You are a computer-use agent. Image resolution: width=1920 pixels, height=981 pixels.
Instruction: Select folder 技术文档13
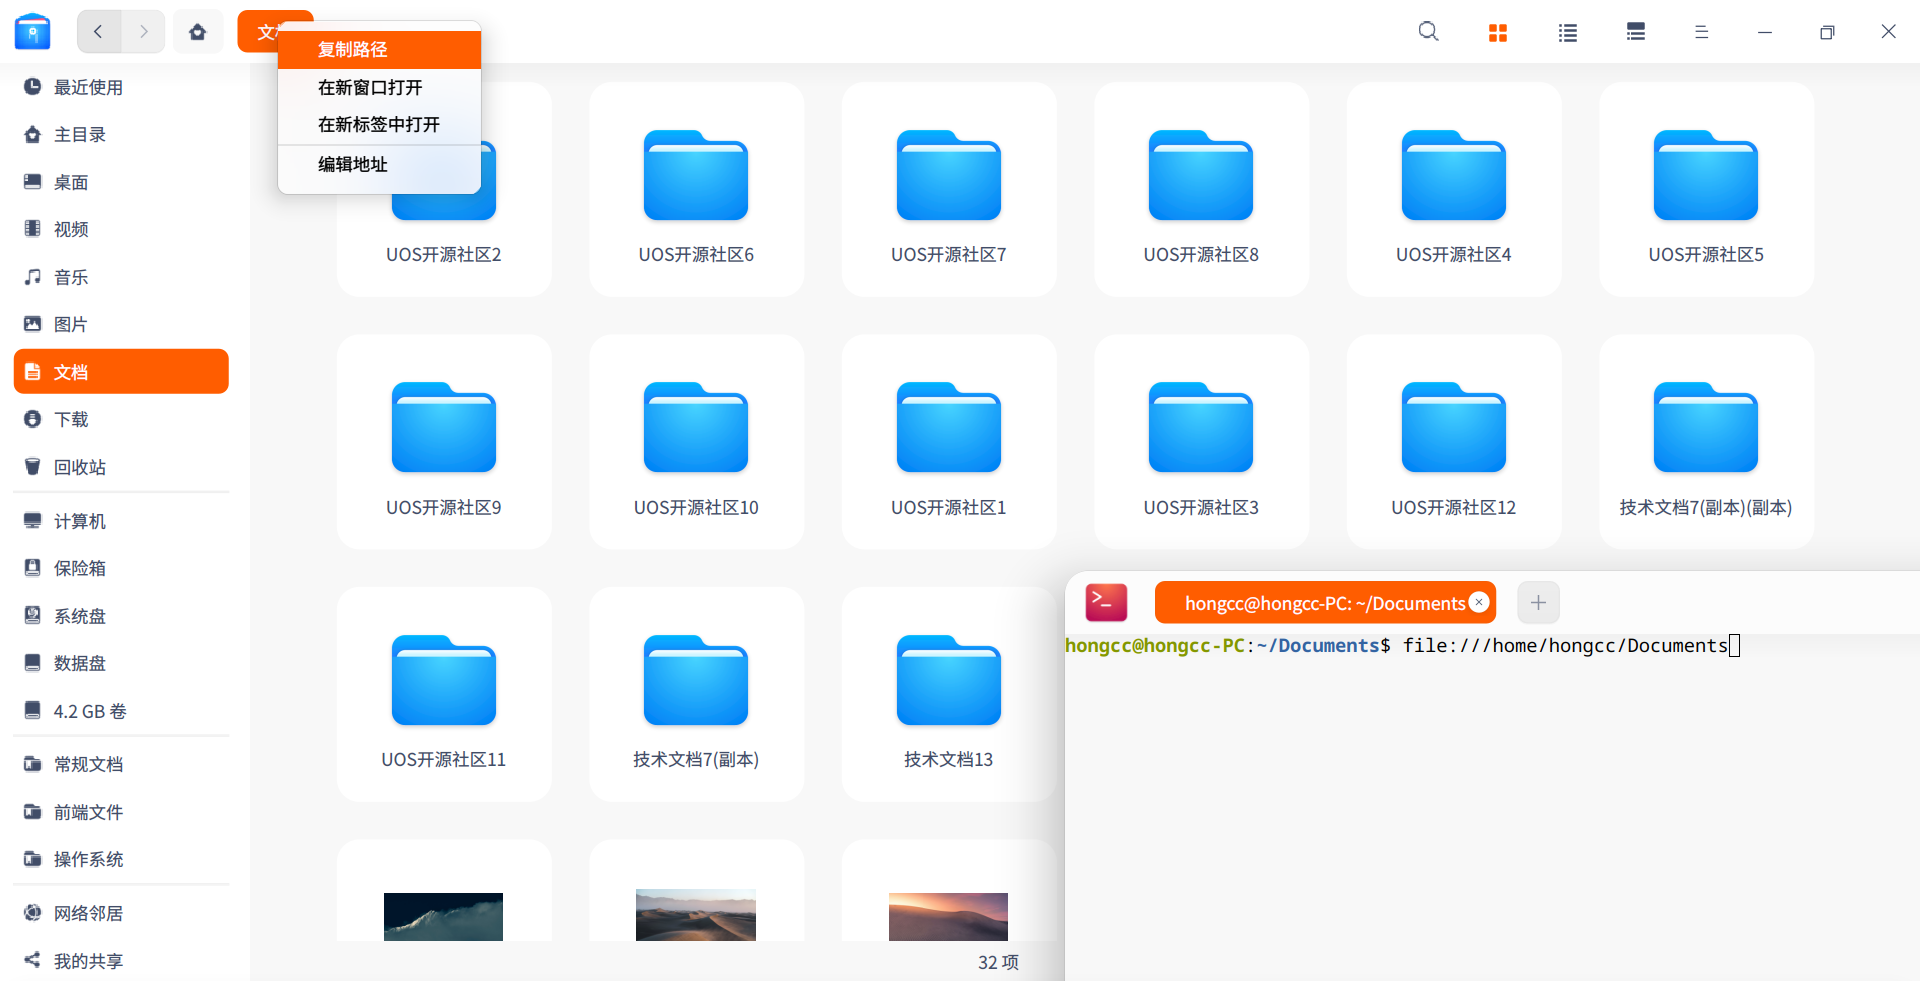[x=949, y=694]
